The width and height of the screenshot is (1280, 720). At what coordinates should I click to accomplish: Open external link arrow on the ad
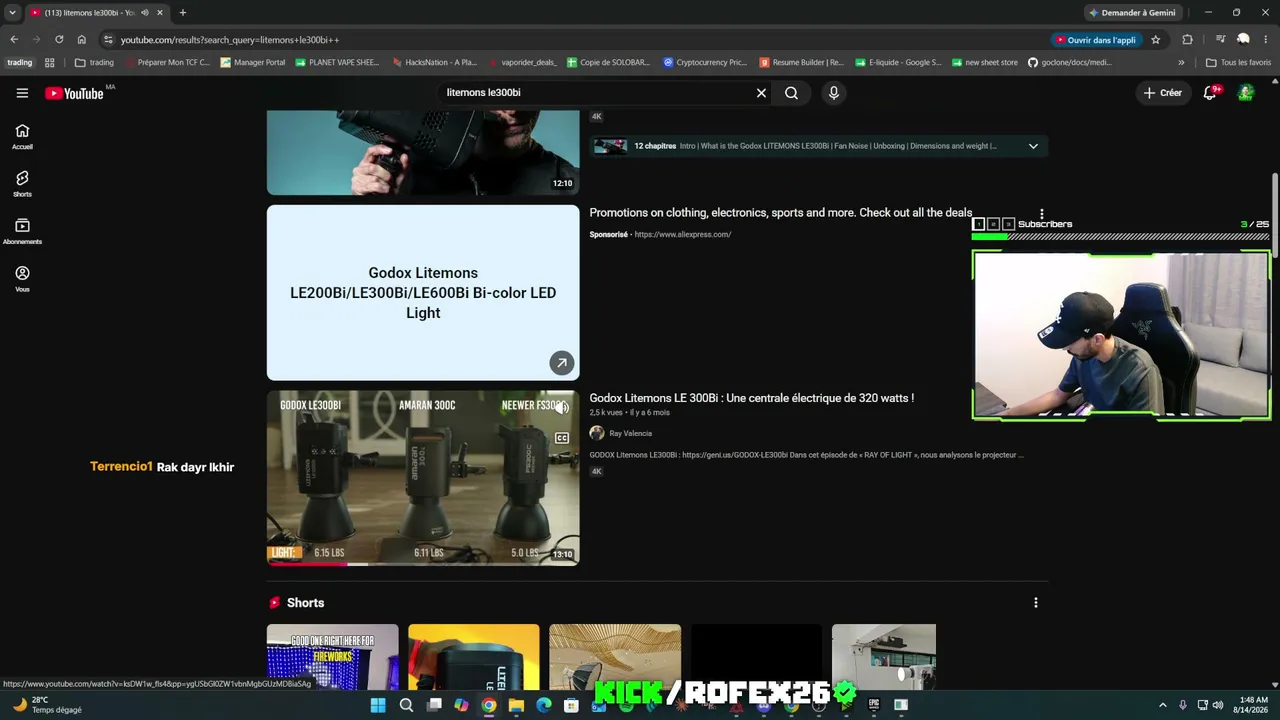(561, 363)
